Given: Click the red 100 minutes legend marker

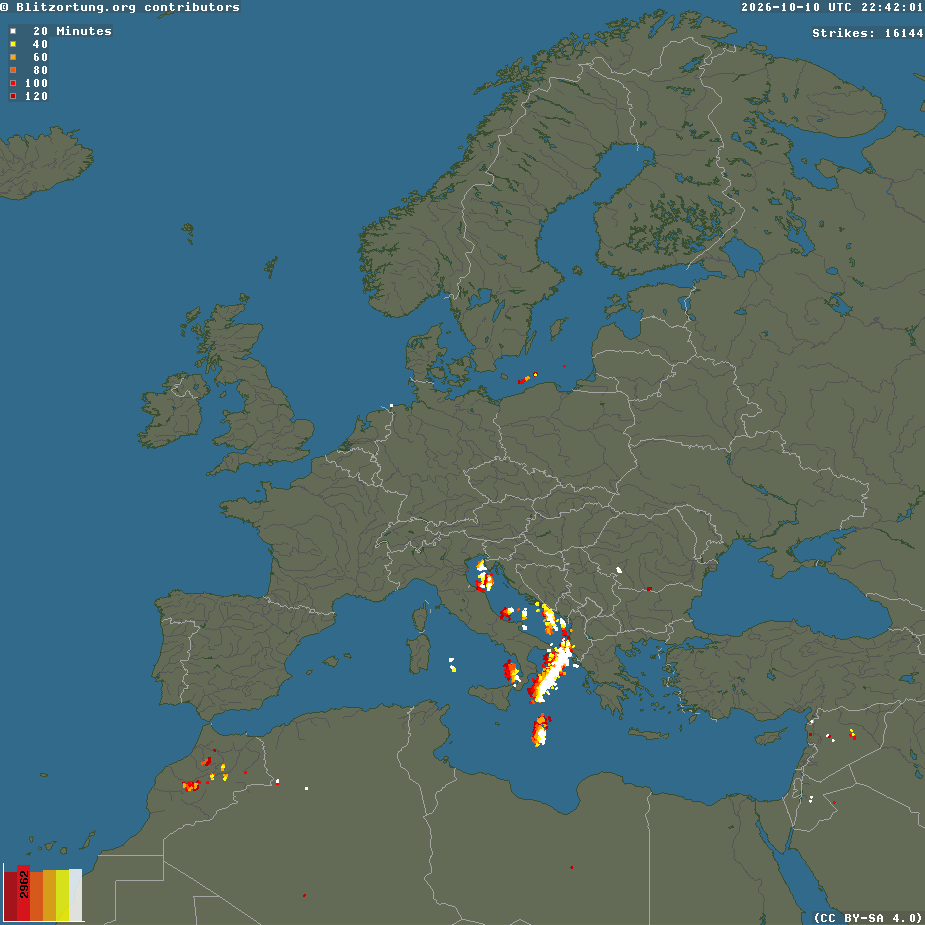Looking at the screenshot, I should click(x=13, y=83).
